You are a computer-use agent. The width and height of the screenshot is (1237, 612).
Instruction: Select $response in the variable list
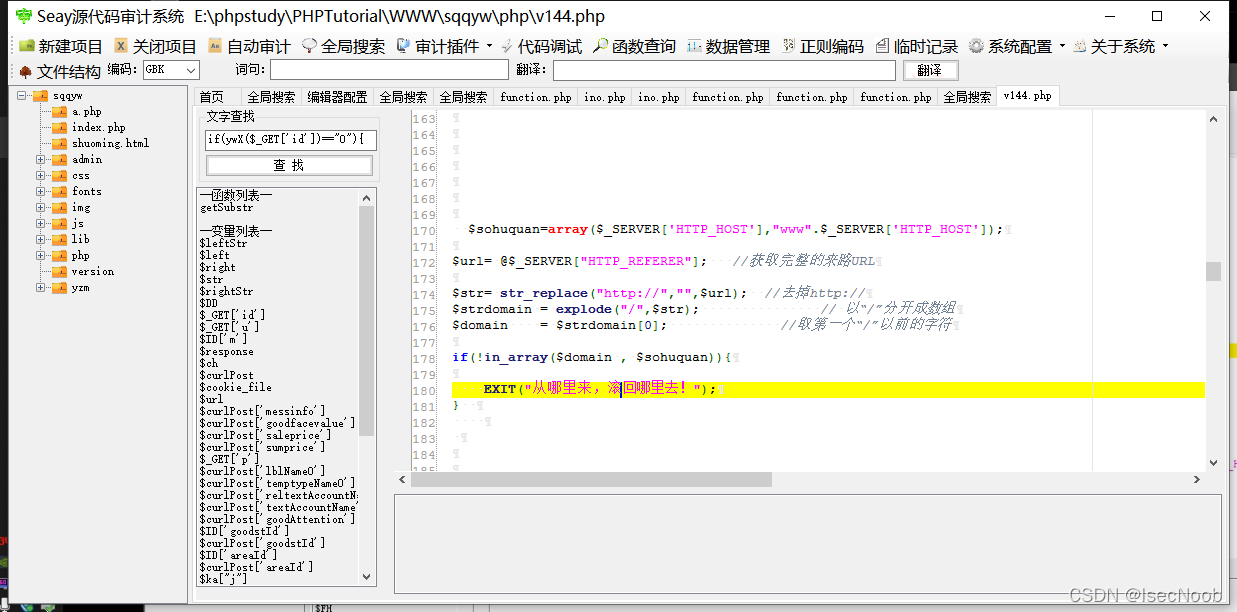point(226,351)
